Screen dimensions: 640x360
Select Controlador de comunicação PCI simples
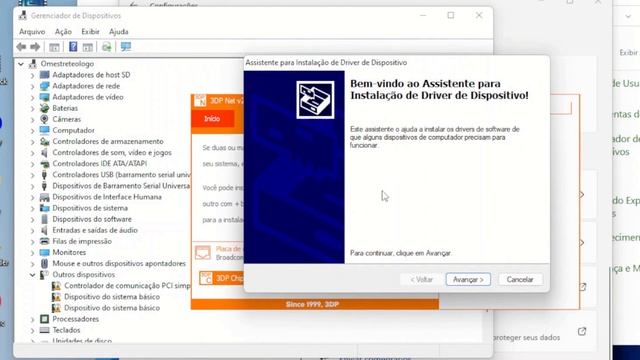click(x=127, y=286)
